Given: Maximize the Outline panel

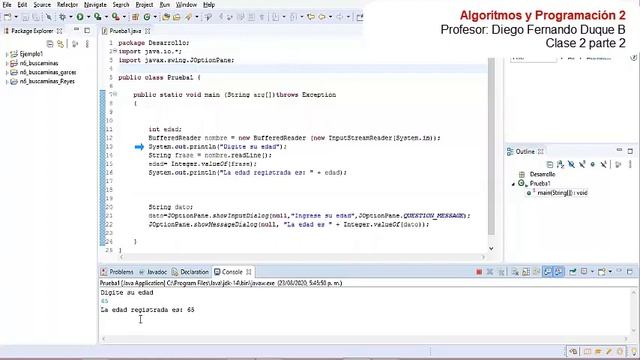Looking at the screenshot, I should [x=630, y=151].
